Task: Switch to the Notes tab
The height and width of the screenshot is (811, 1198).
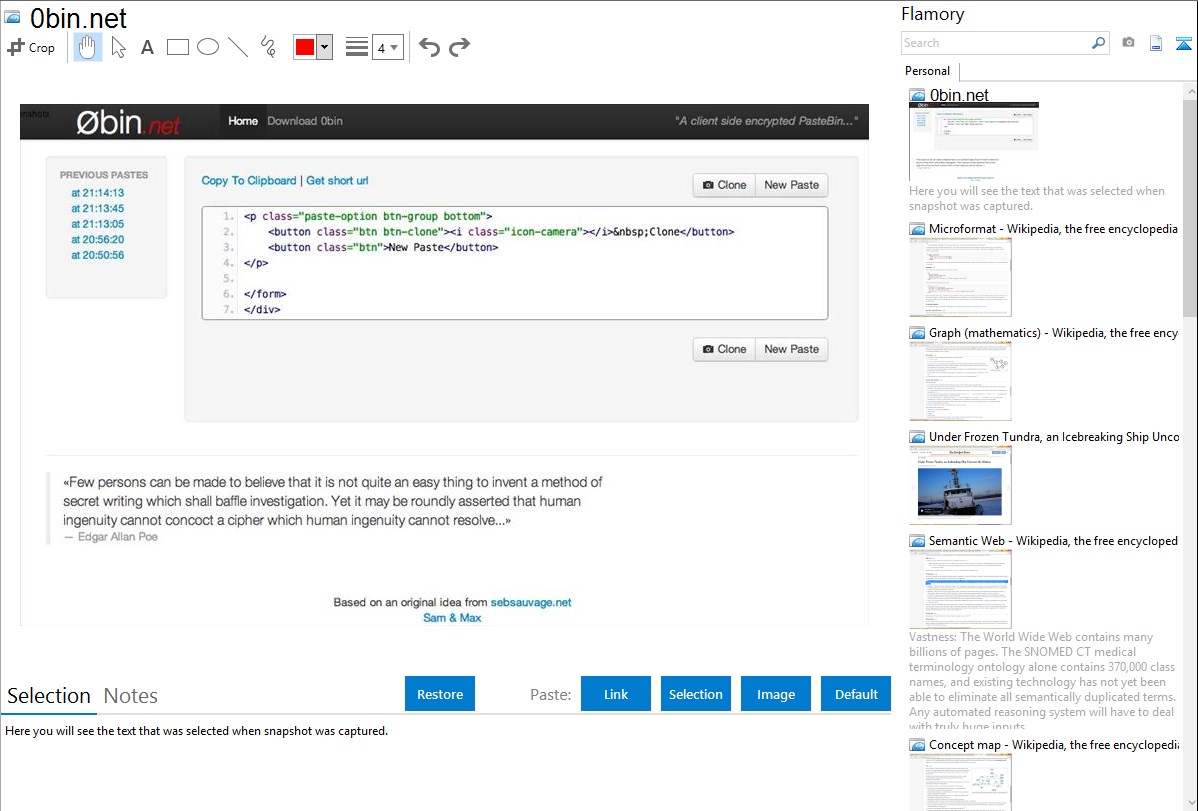Action: point(130,696)
